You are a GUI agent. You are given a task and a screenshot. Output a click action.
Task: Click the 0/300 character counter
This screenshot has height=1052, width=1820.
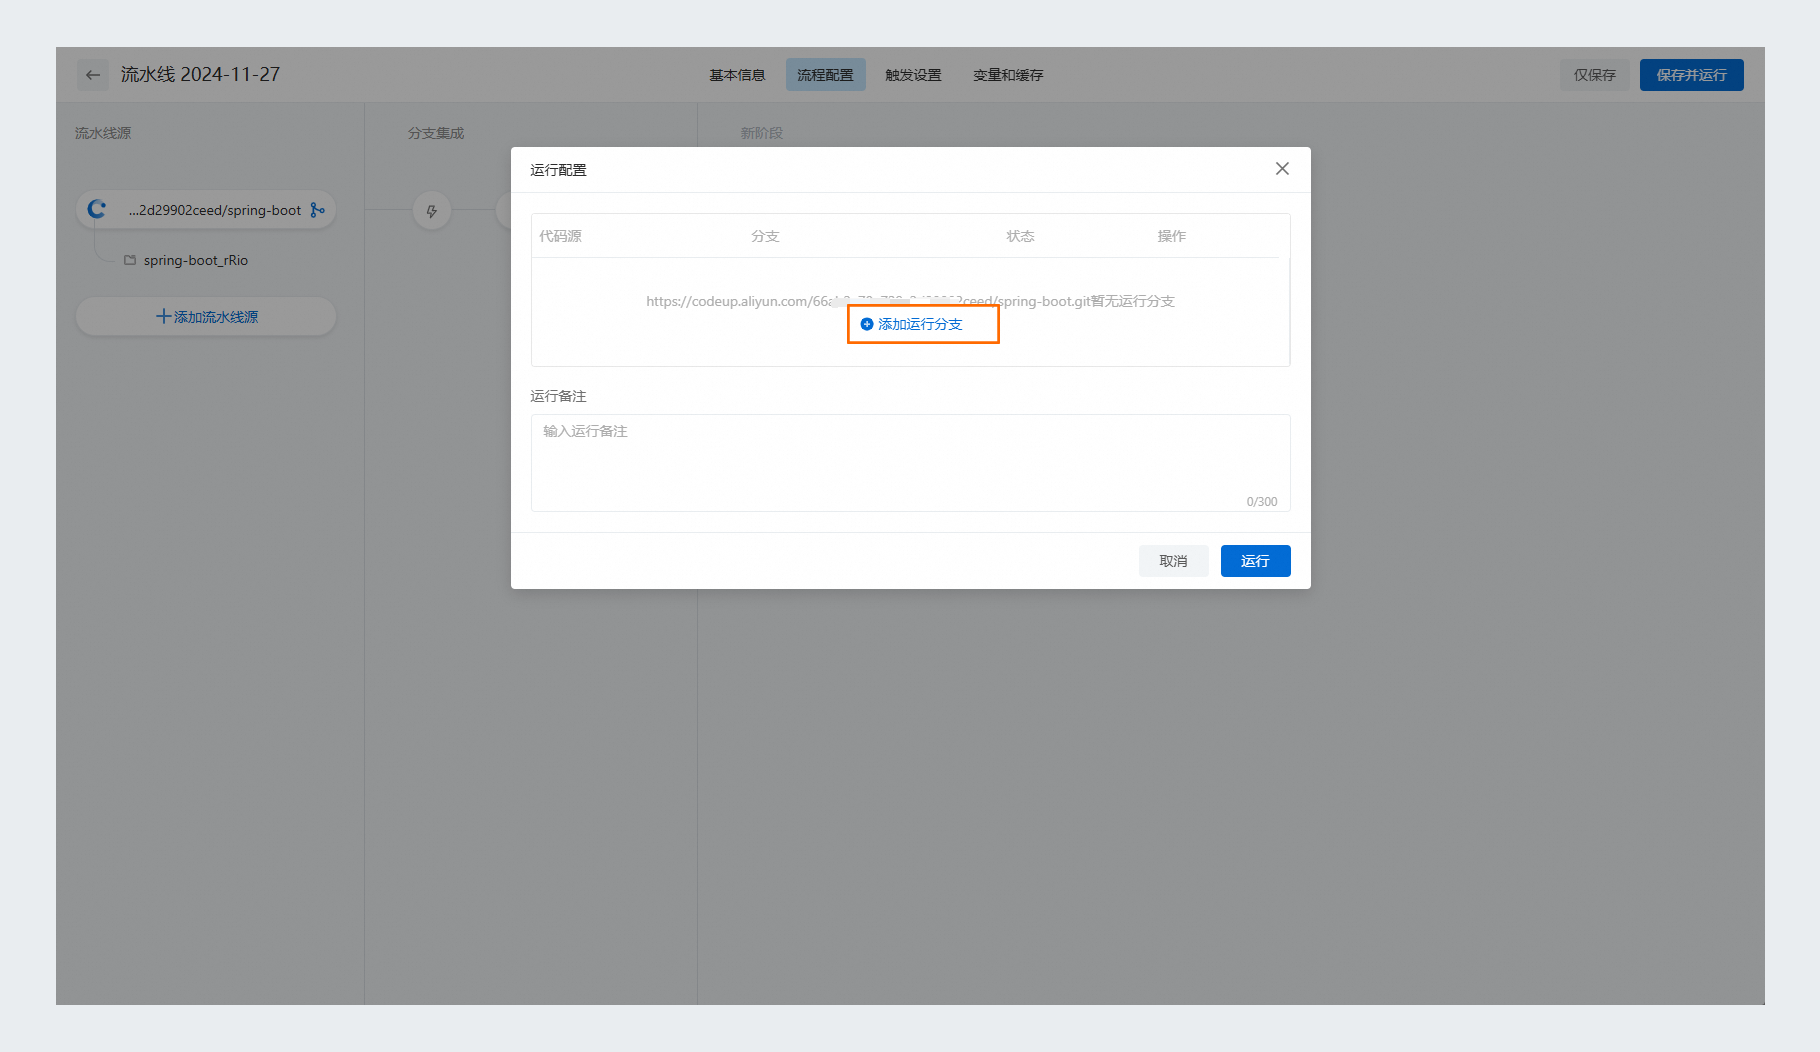coord(1261,502)
